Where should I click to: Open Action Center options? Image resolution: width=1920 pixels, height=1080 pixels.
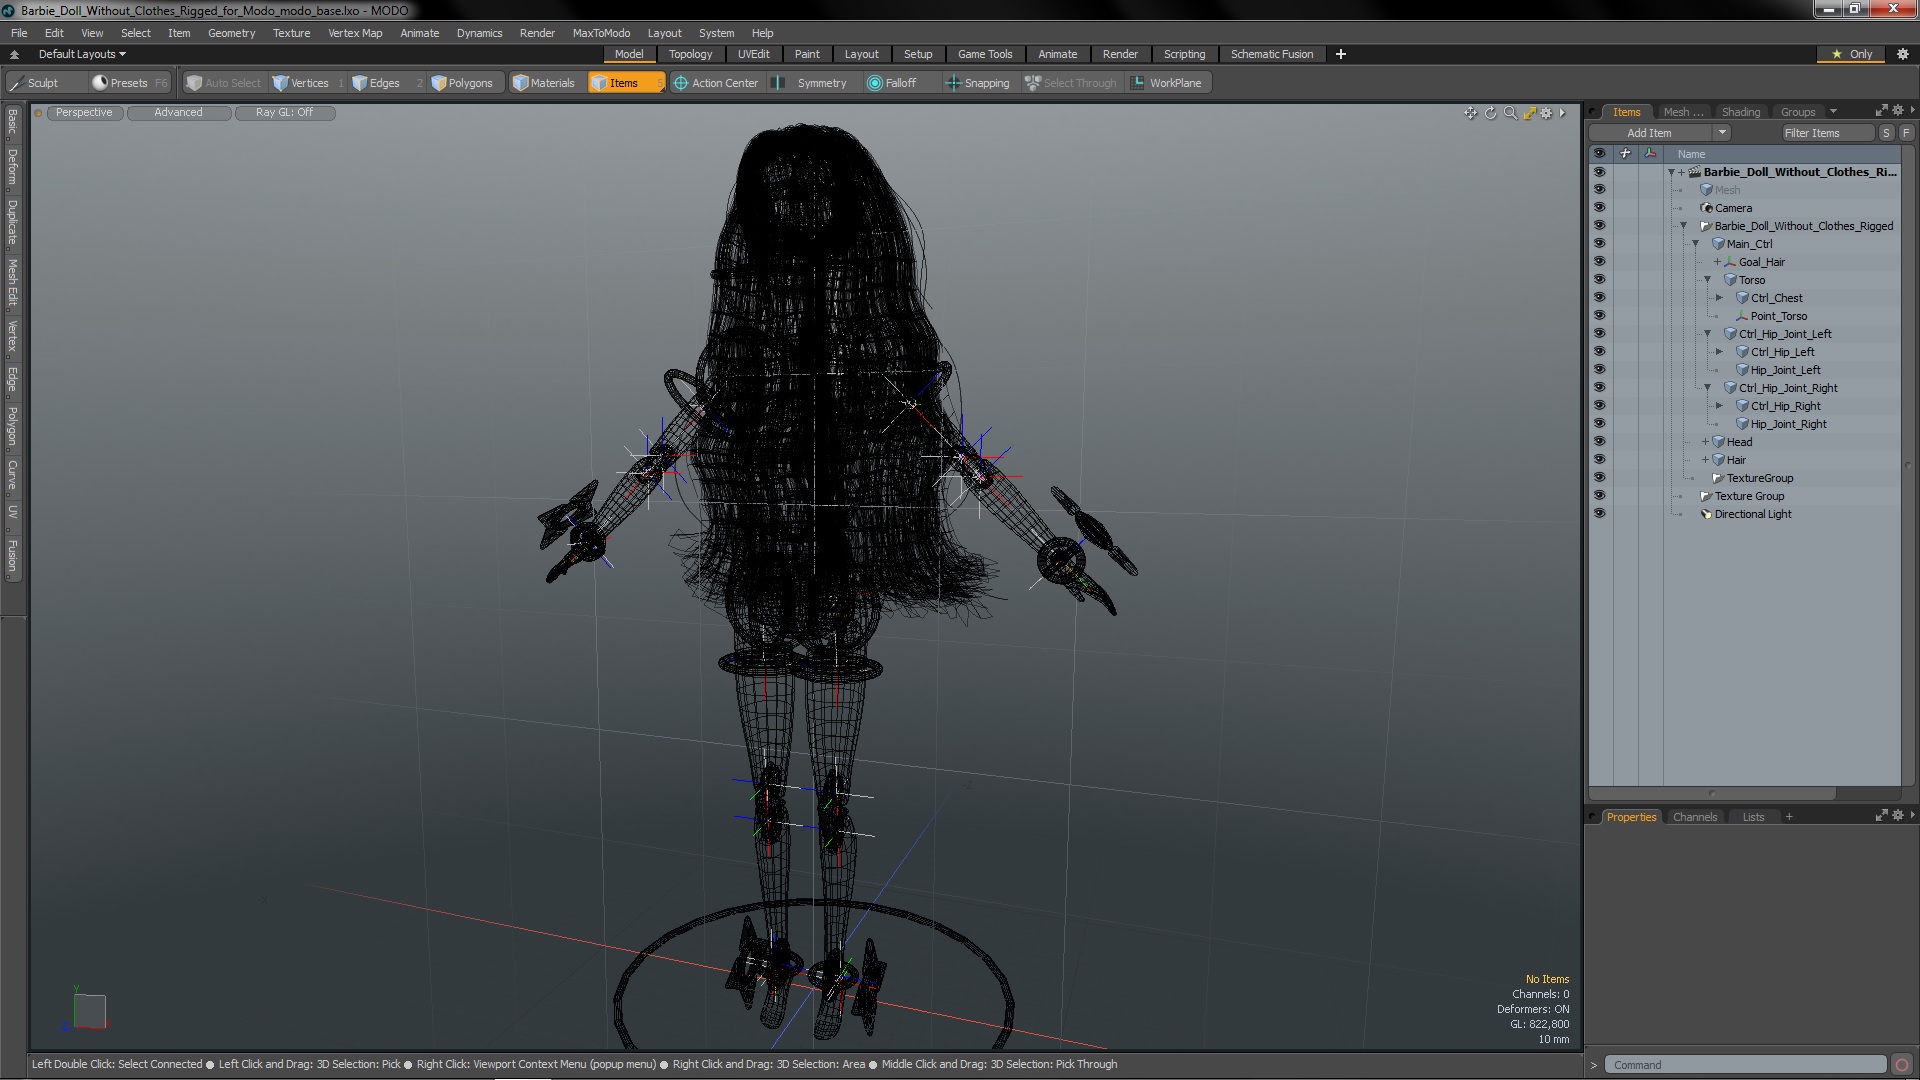pos(716,83)
